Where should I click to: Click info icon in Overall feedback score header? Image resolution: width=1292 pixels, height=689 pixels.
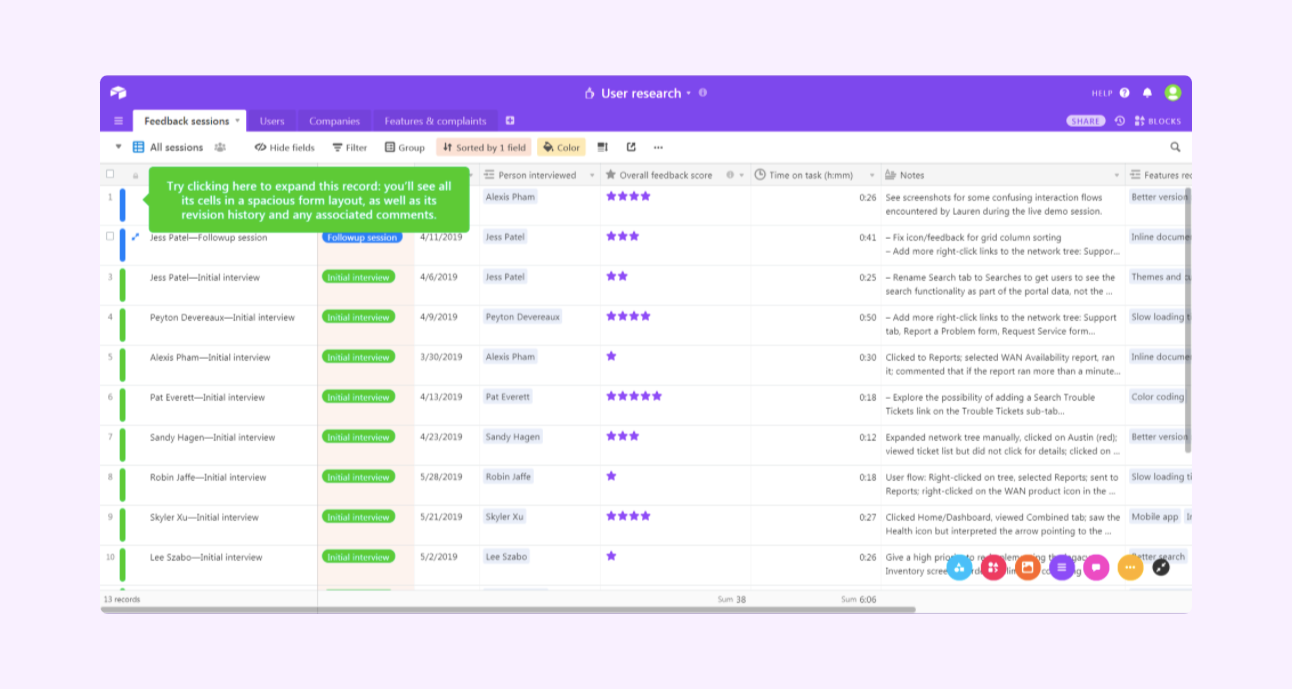click(730, 175)
